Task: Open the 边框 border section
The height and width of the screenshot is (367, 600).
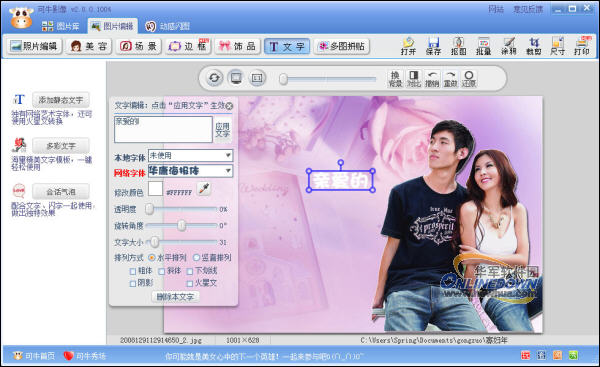Action: point(188,46)
